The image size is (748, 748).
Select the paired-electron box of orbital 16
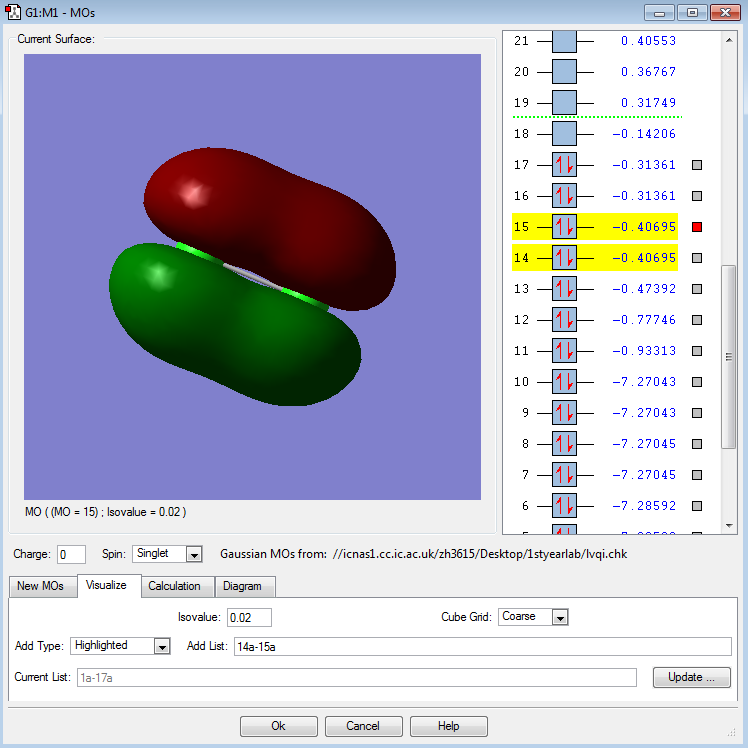(564, 196)
